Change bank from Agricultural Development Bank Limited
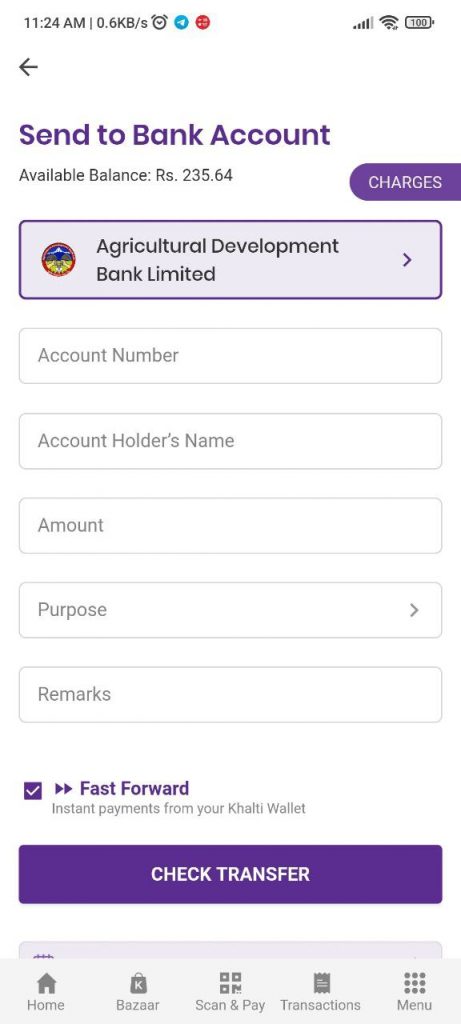 230,260
